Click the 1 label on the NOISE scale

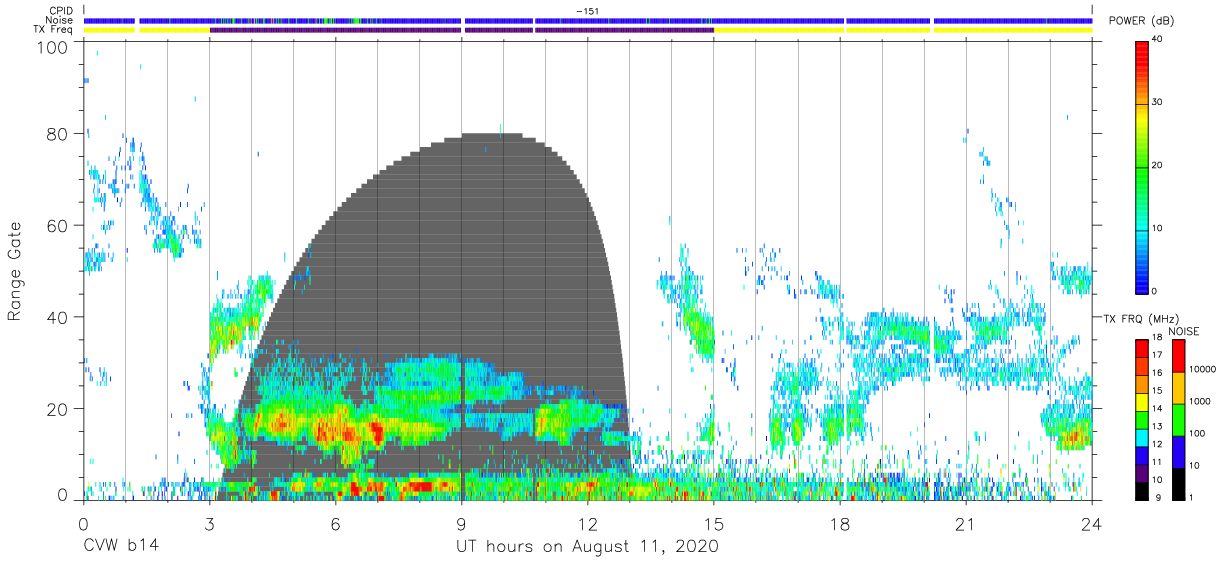click(x=1191, y=497)
